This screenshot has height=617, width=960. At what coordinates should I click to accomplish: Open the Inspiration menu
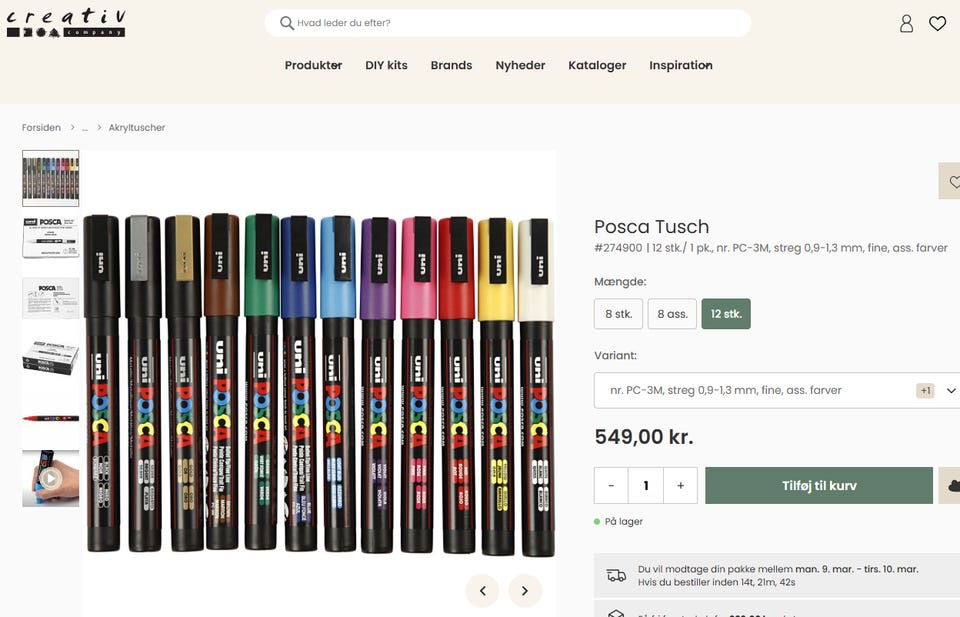(680, 65)
